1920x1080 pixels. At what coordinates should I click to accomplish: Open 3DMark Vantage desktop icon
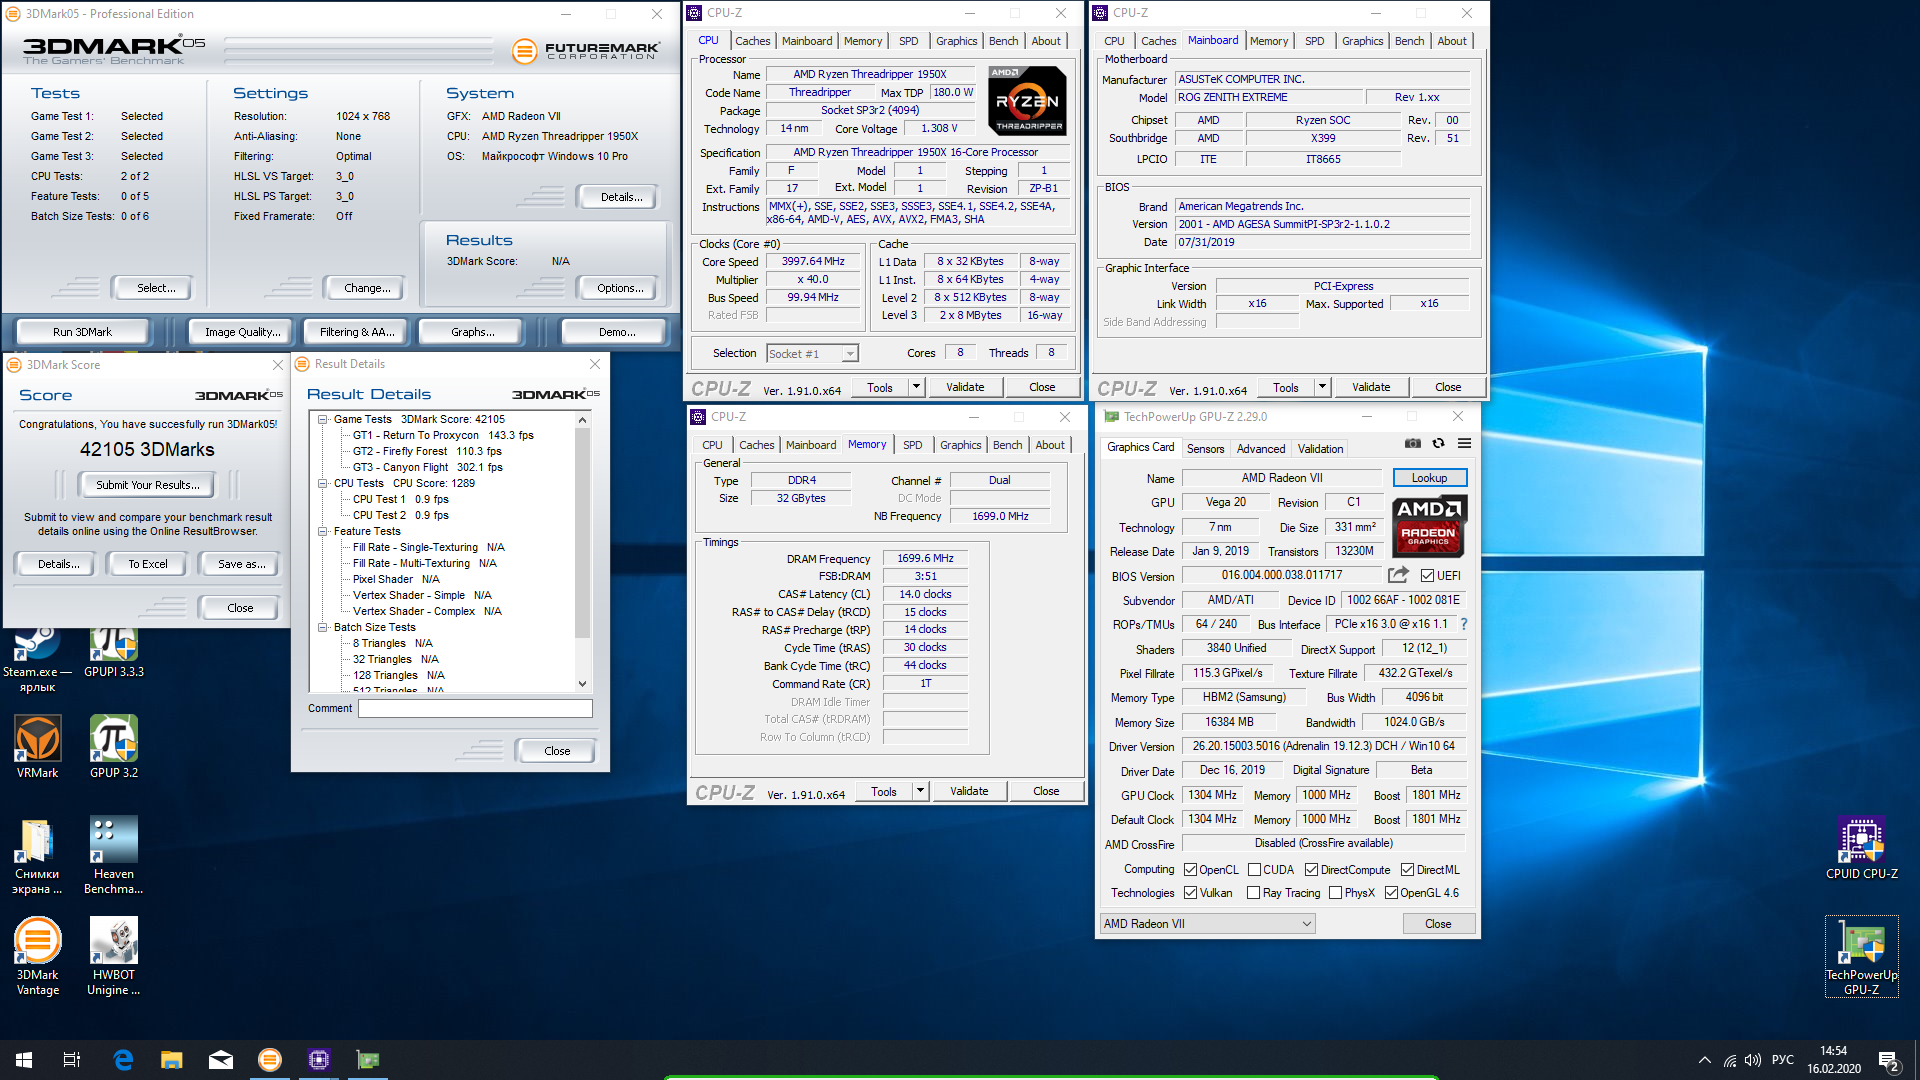(37, 957)
